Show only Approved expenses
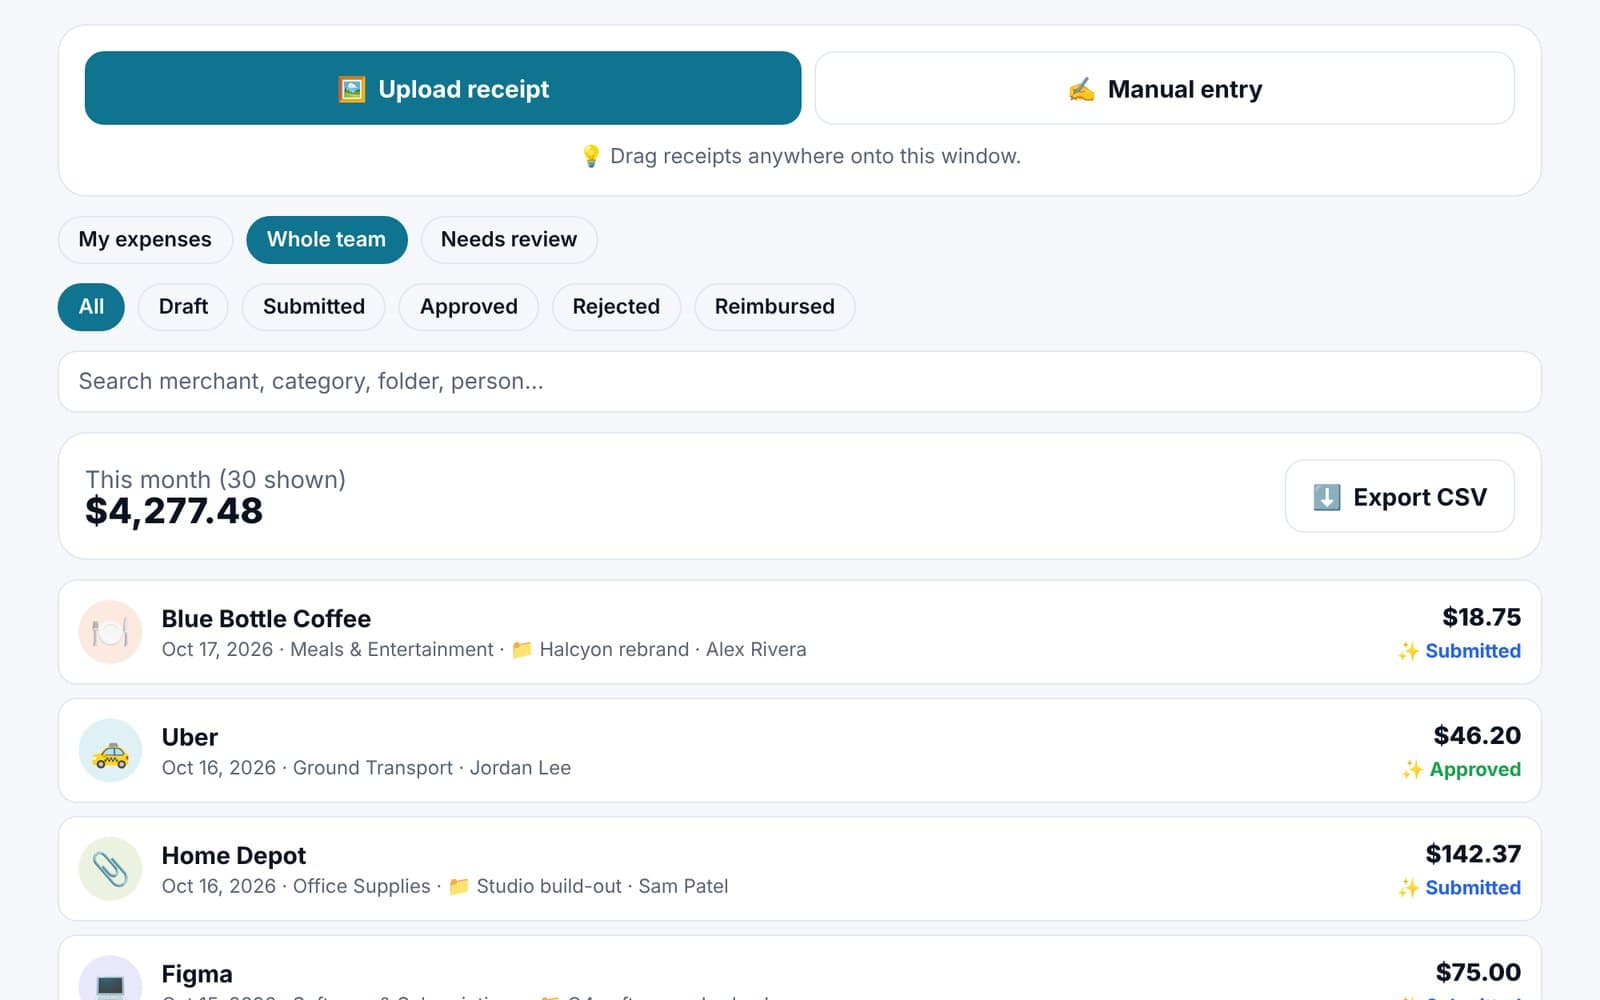Viewport: 1600px width, 1000px height. click(x=468, y=307)
